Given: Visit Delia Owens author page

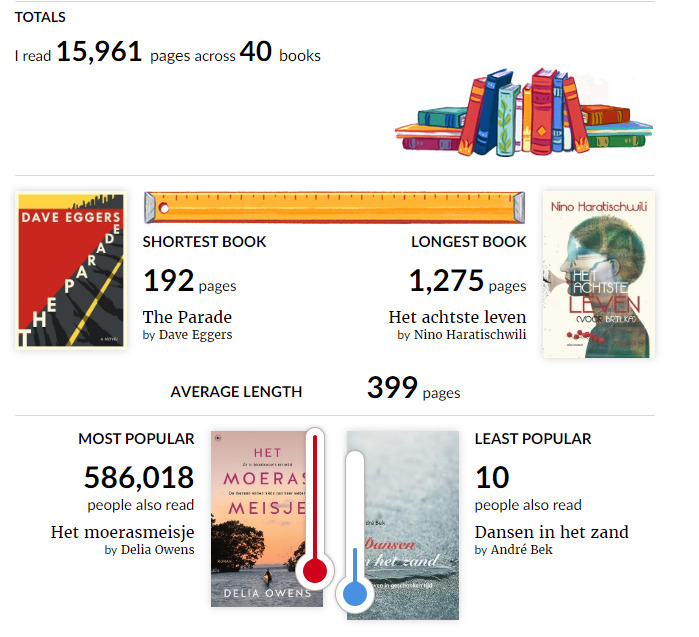Looking at the screenshot, I should click(157, 549).
